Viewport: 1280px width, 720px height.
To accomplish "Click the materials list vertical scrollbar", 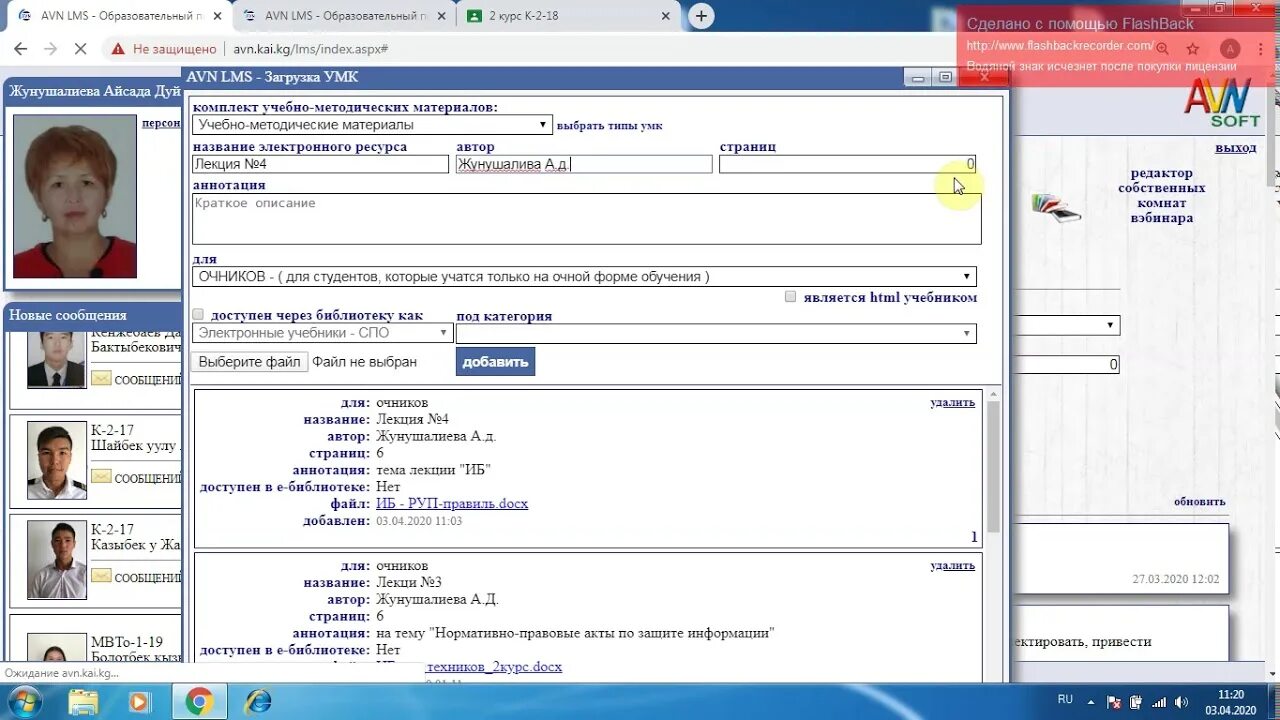I will pos(993,467).
